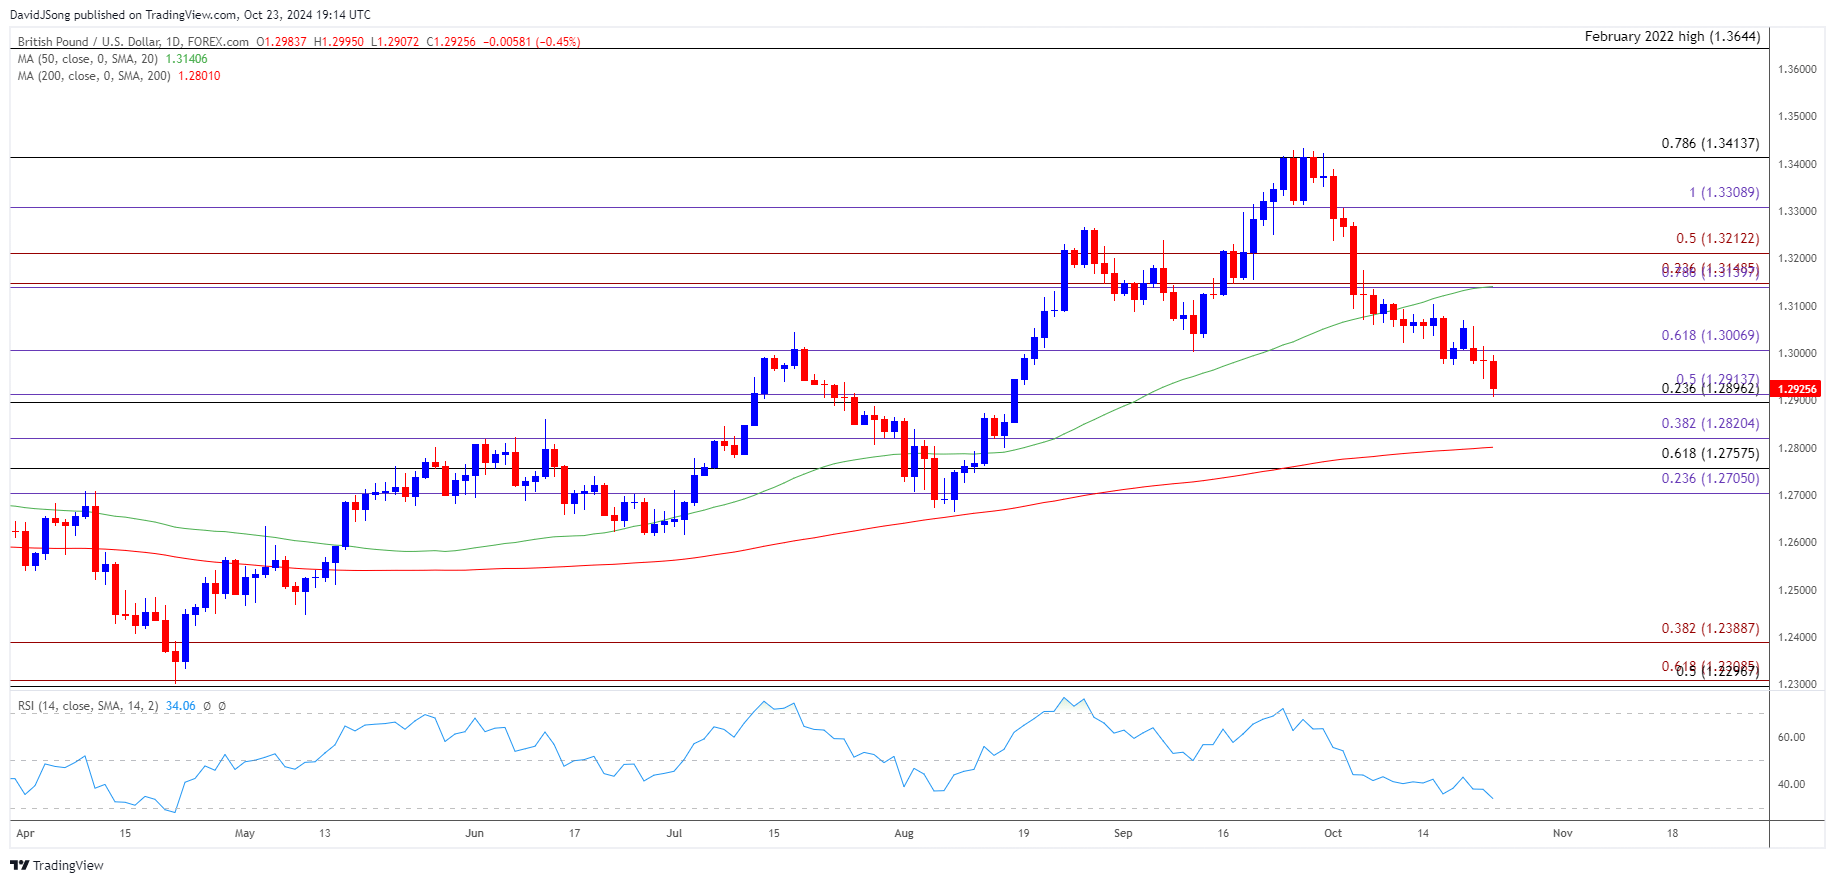Click the 1.35000 price axis tick
This screenshot has height=883, width=1835.
[x=1796, y=116]
